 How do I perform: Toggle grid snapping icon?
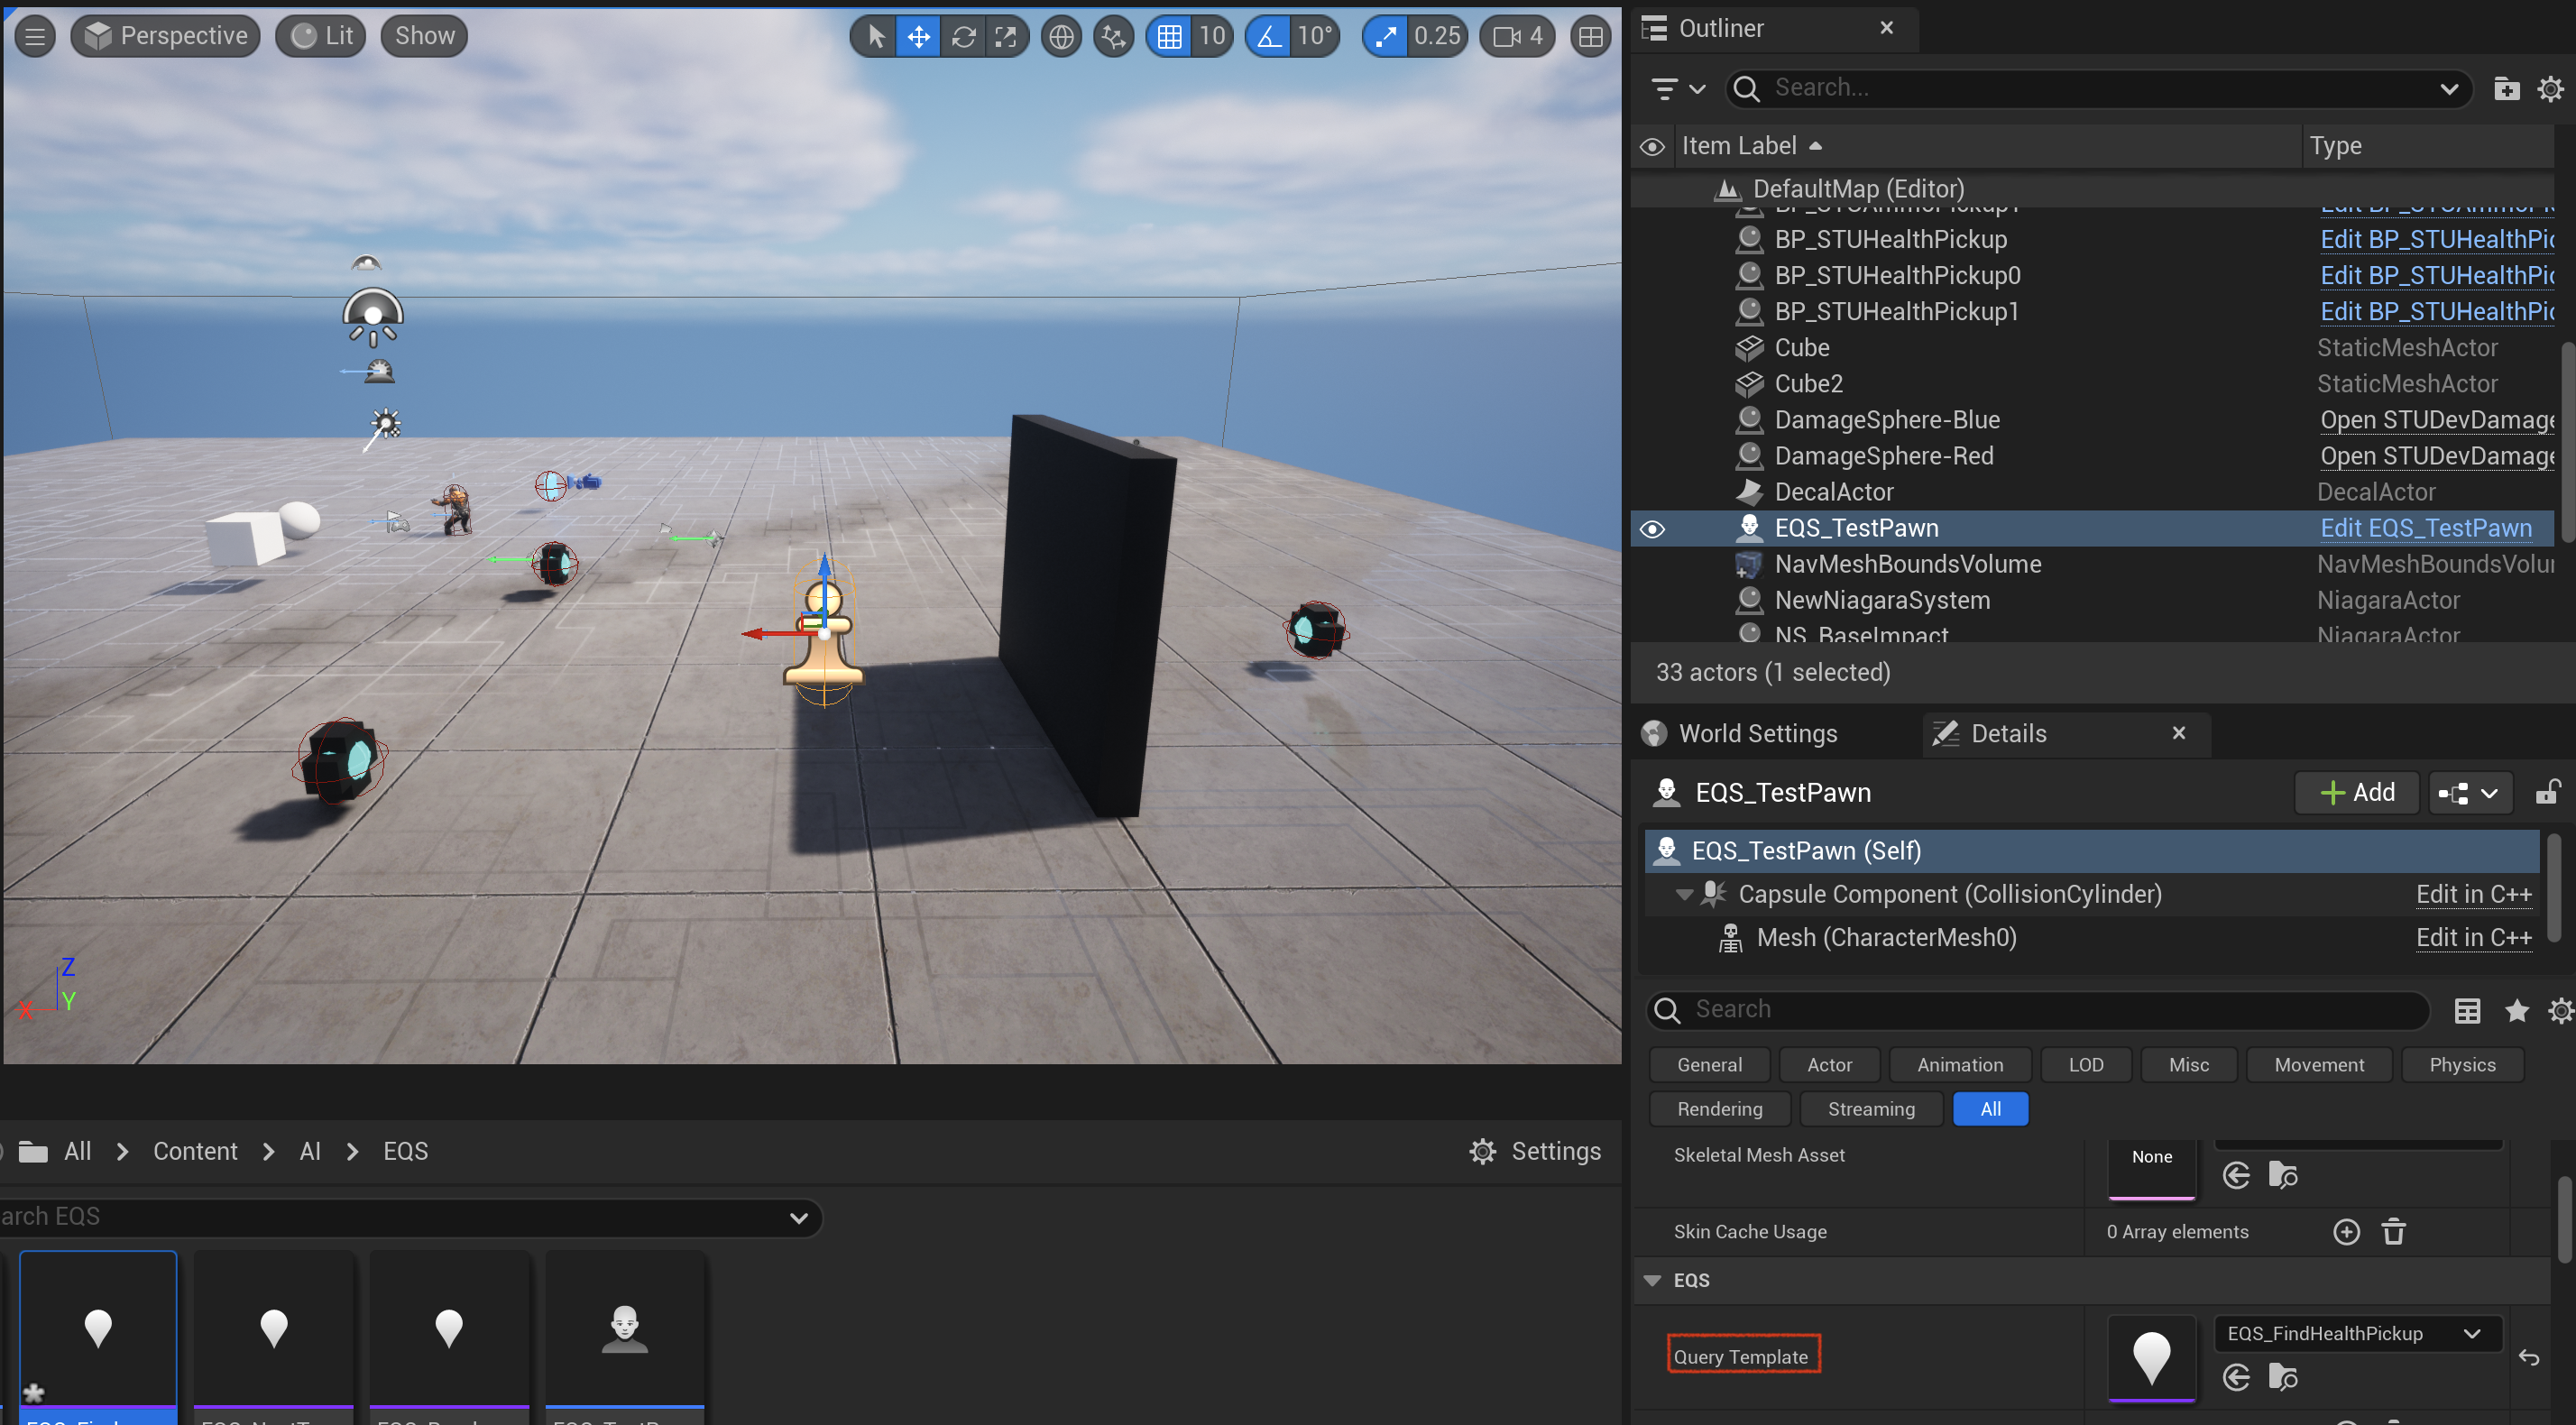click(1169, 37)
